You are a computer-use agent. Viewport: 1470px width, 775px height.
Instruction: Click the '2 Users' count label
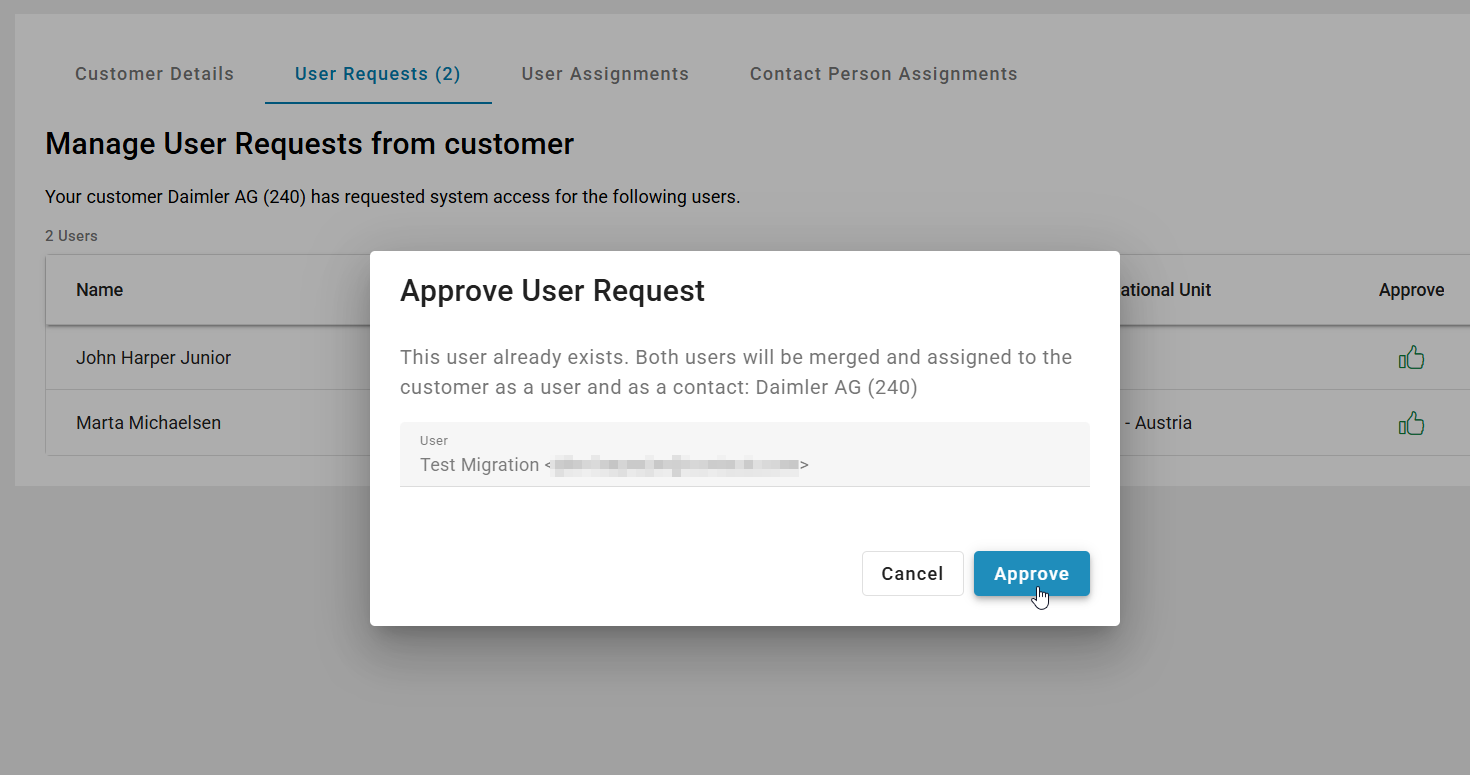click(71, 236)
